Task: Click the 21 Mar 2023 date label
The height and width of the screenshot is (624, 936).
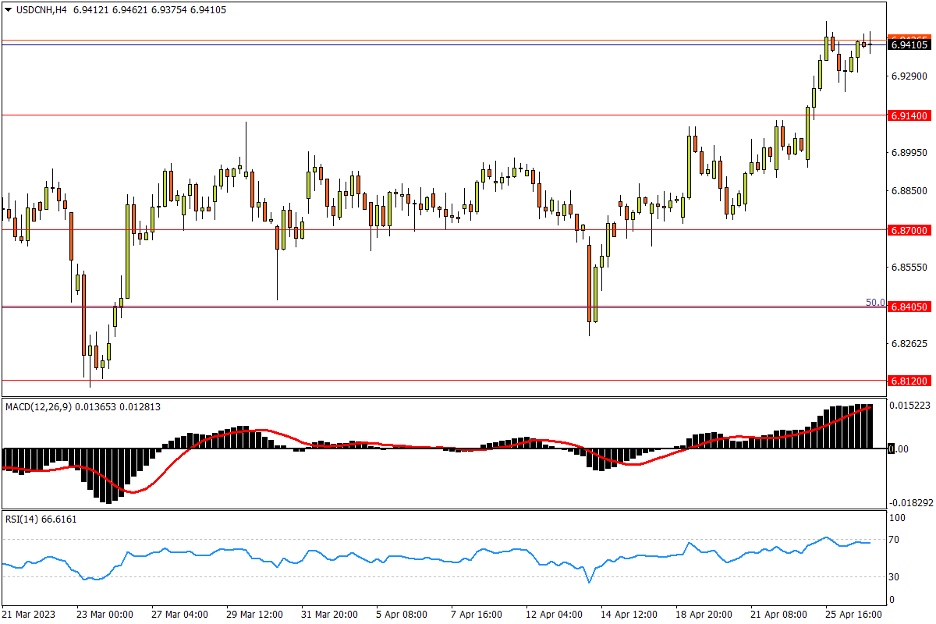Action: coord(29,614)
